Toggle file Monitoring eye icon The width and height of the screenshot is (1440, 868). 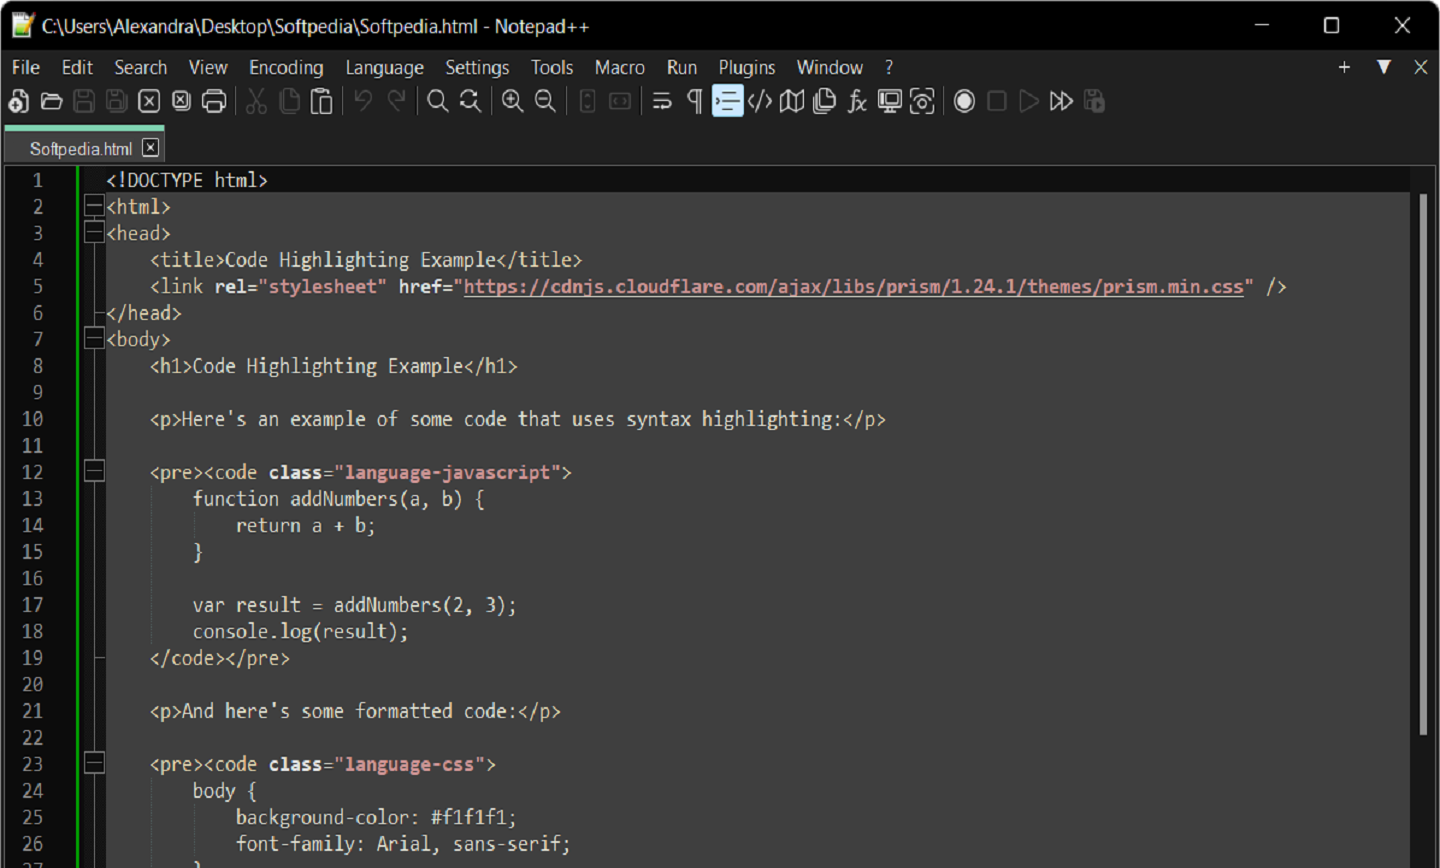pyautogui.click(x=922, y=101)
